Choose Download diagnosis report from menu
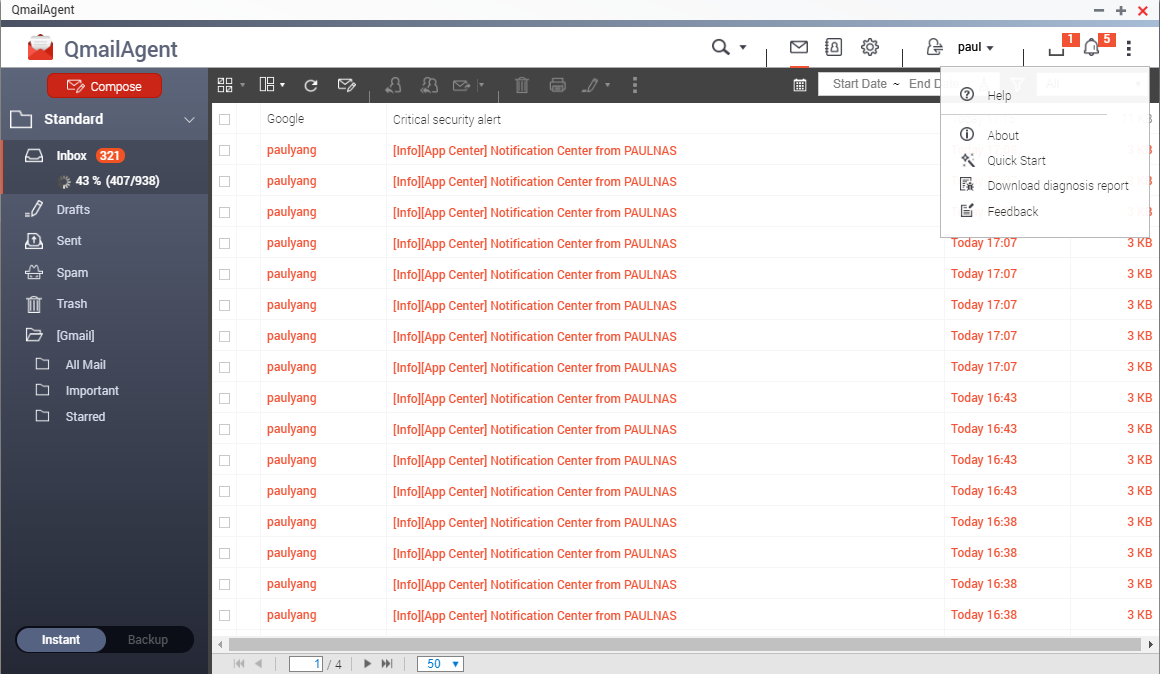The width and height of the screenshot is (1160, 674). (1057, 185)
